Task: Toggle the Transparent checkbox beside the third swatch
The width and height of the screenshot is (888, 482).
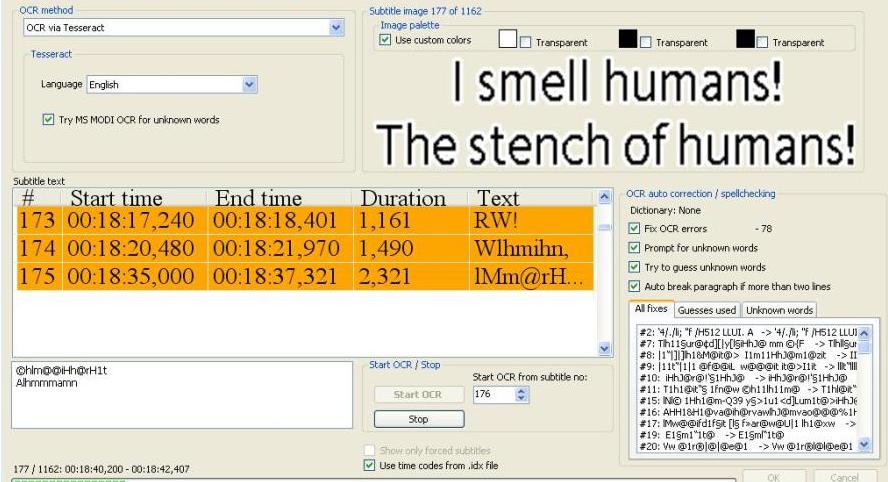Action: 762,42
